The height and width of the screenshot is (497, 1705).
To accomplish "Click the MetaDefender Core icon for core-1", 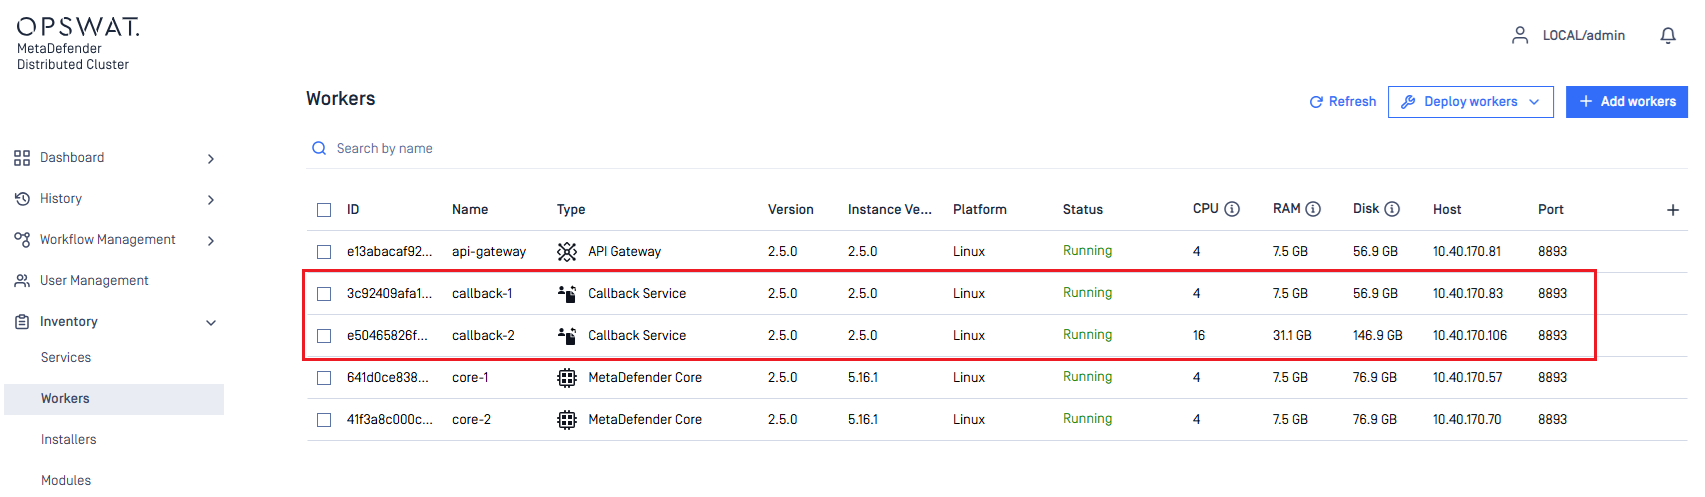I will tap(567, 378).
